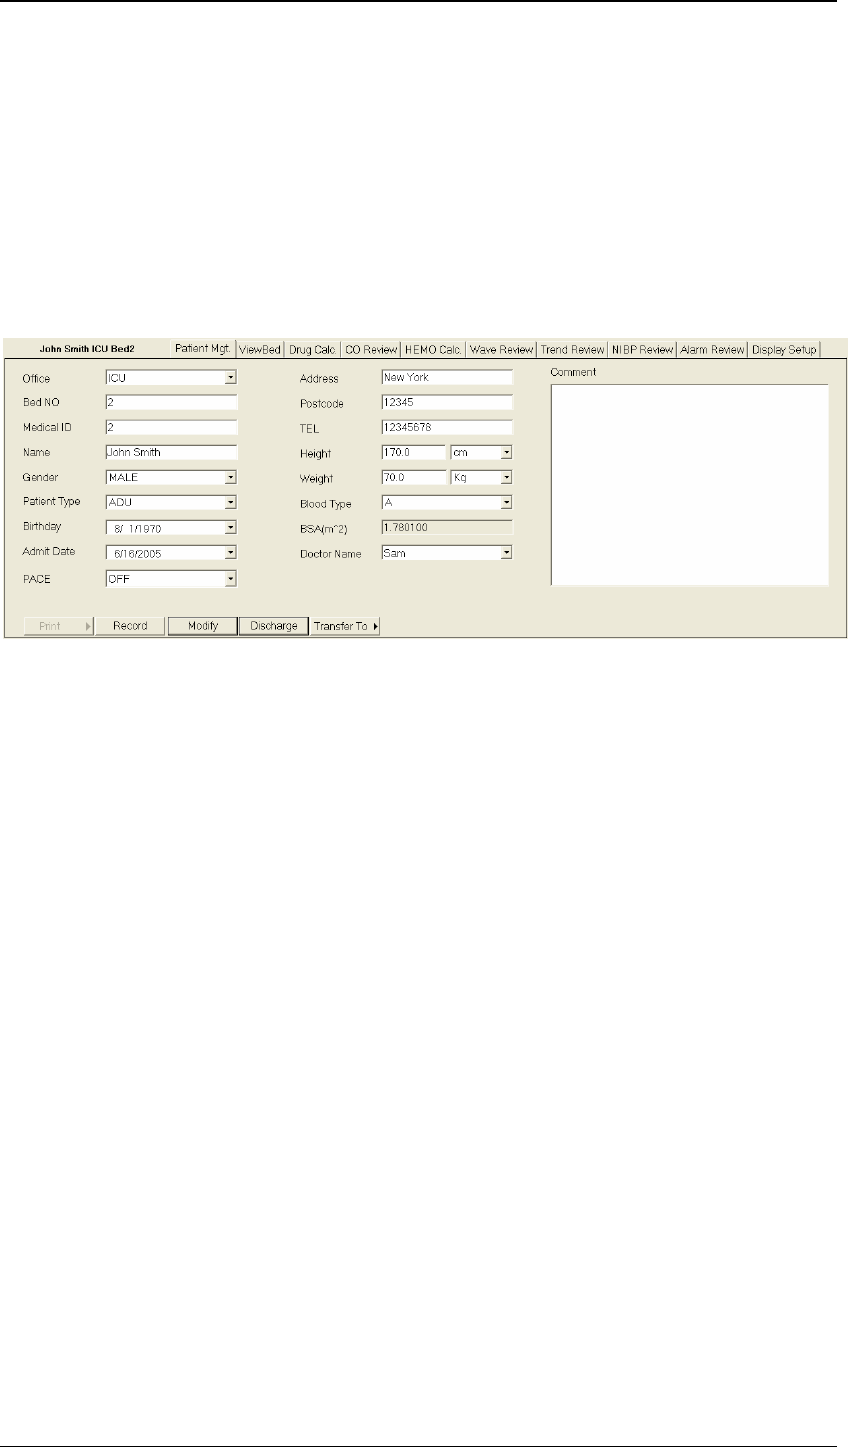Expand the Office dropdown showing ICU
848x1447 pixels.
point(230,378)
